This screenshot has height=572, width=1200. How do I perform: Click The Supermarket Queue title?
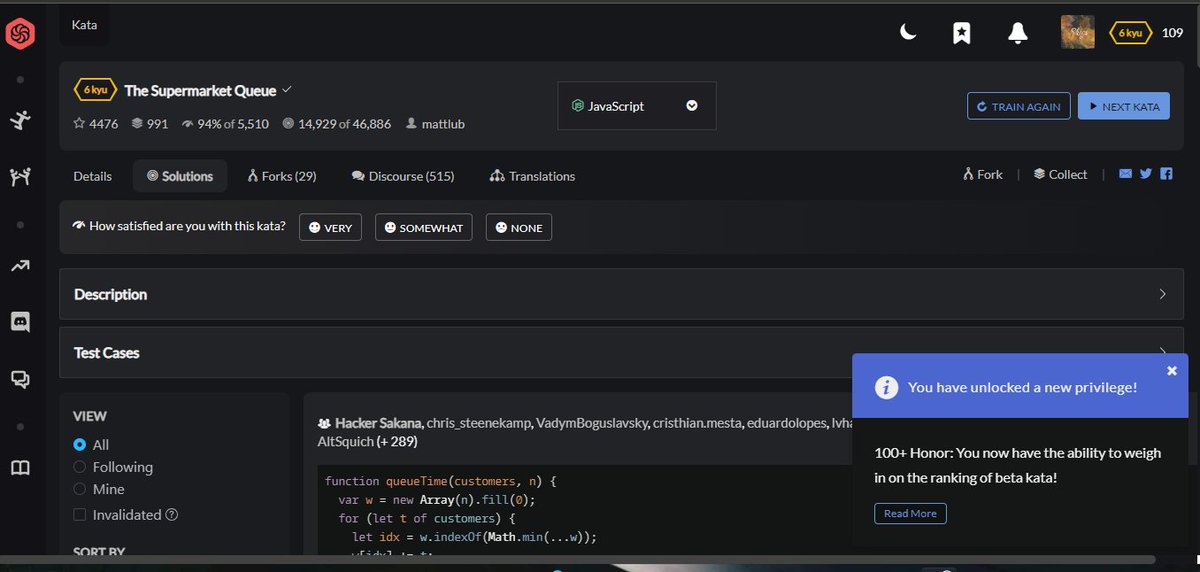(200, 90)
